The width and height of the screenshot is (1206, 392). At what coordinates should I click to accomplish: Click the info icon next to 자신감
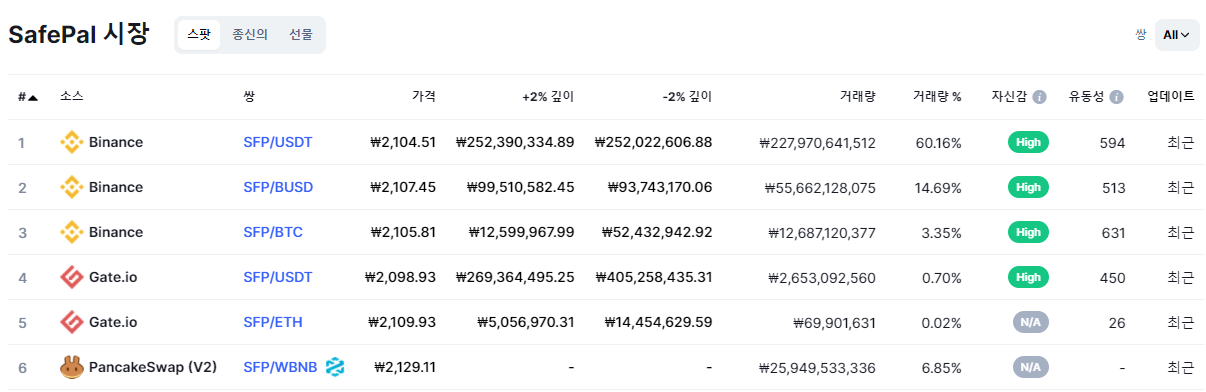(x=1039, y=97)
